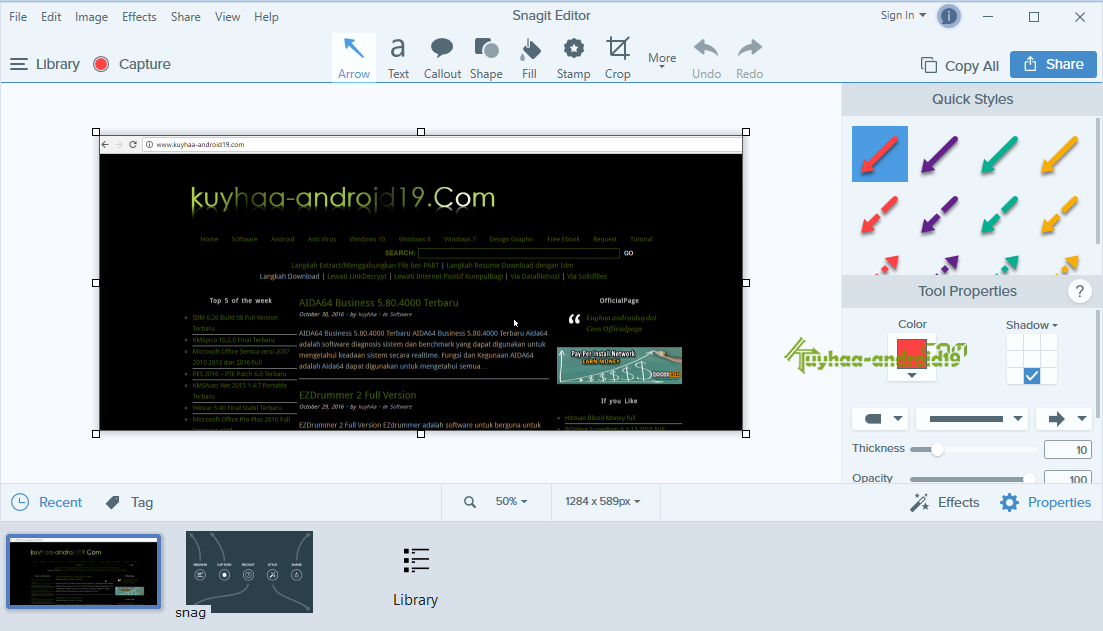The height and width of the screenshot is (631, 1103).
Task: Click the Copy All button
Action: coord(959,65)
